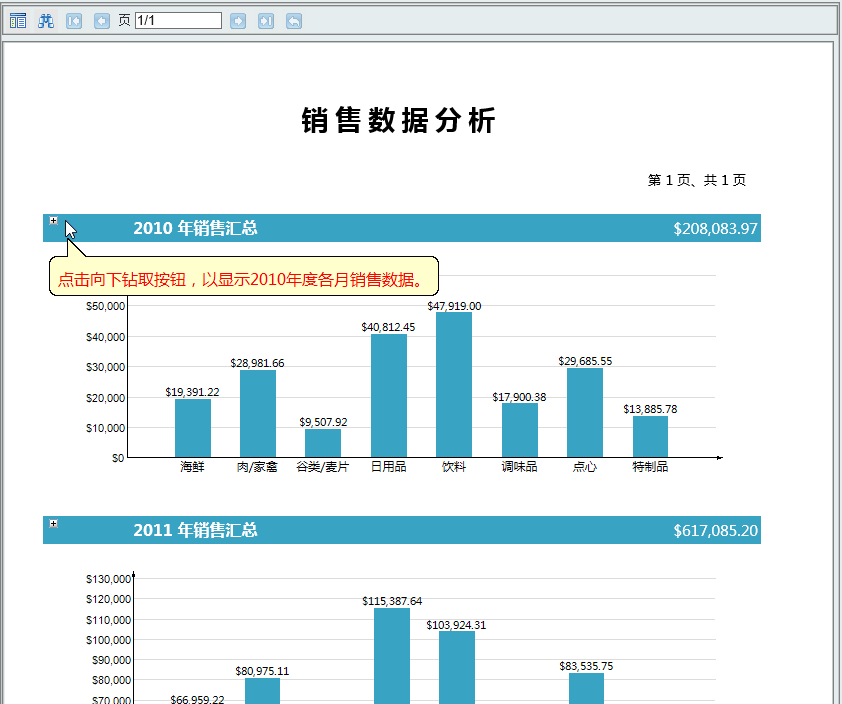The image size is (842, 704).
Task: Click the $13,885.78 data label
Action: [650, 409]
